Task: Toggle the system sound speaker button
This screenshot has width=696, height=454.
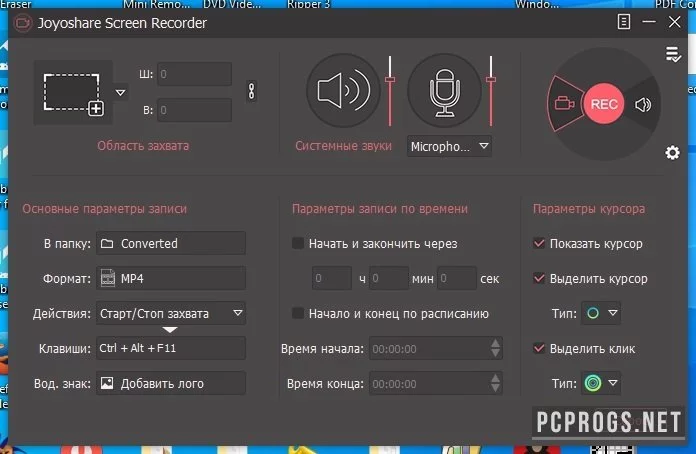Action: tap(343, 91)
